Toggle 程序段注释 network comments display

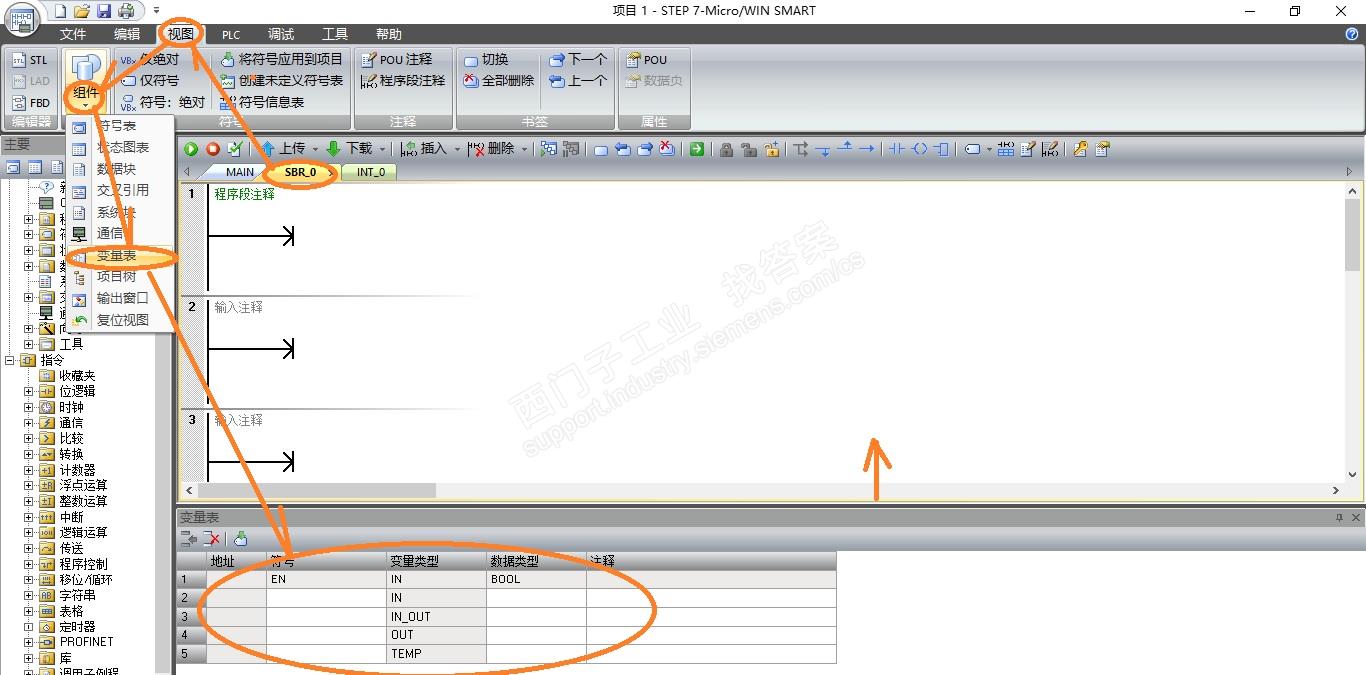[x=403, y=80]
